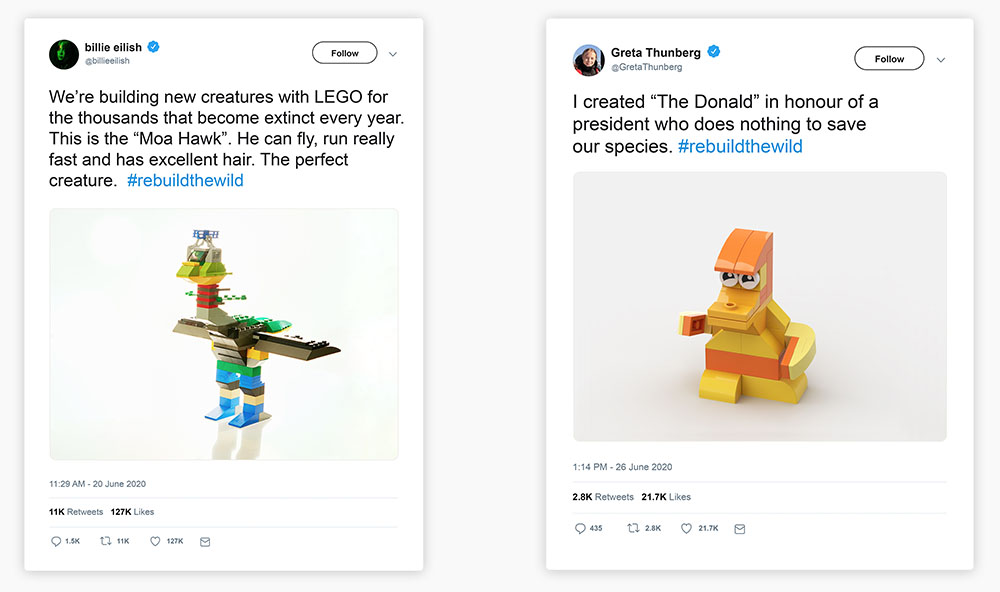Click billie eilish's verified badge
Screen dimensions: 1000x592
[x=153, y=47]
